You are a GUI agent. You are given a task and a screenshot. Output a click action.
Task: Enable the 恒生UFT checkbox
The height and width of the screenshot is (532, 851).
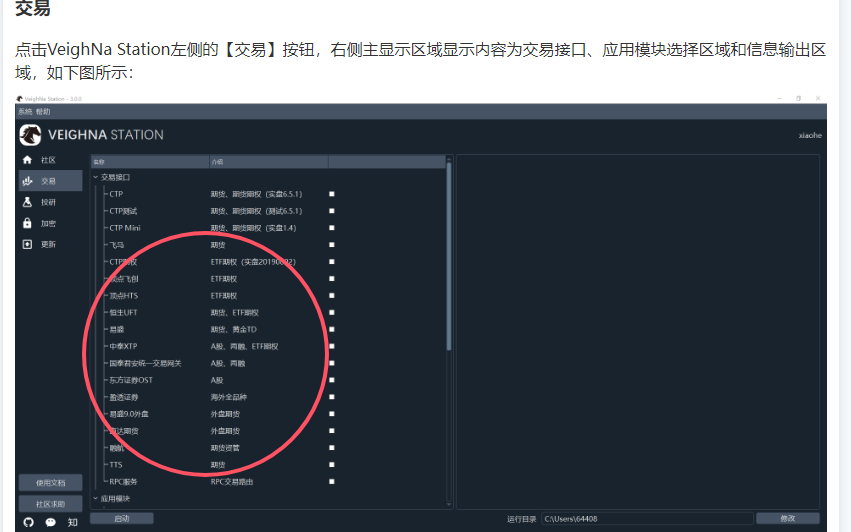[x=332, y=313]
